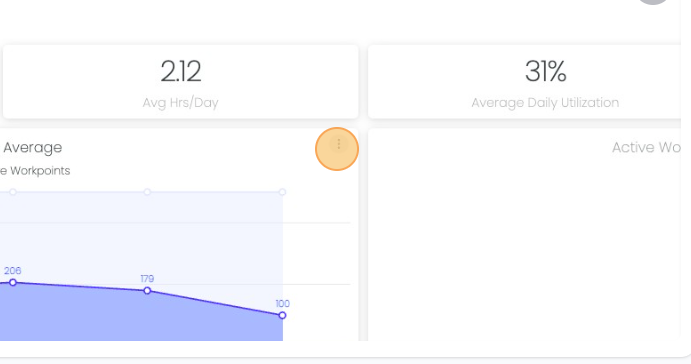Screen dimensions: 691x364
Task: Click the rightmost faded upper line marker
Action: [282, 192]
